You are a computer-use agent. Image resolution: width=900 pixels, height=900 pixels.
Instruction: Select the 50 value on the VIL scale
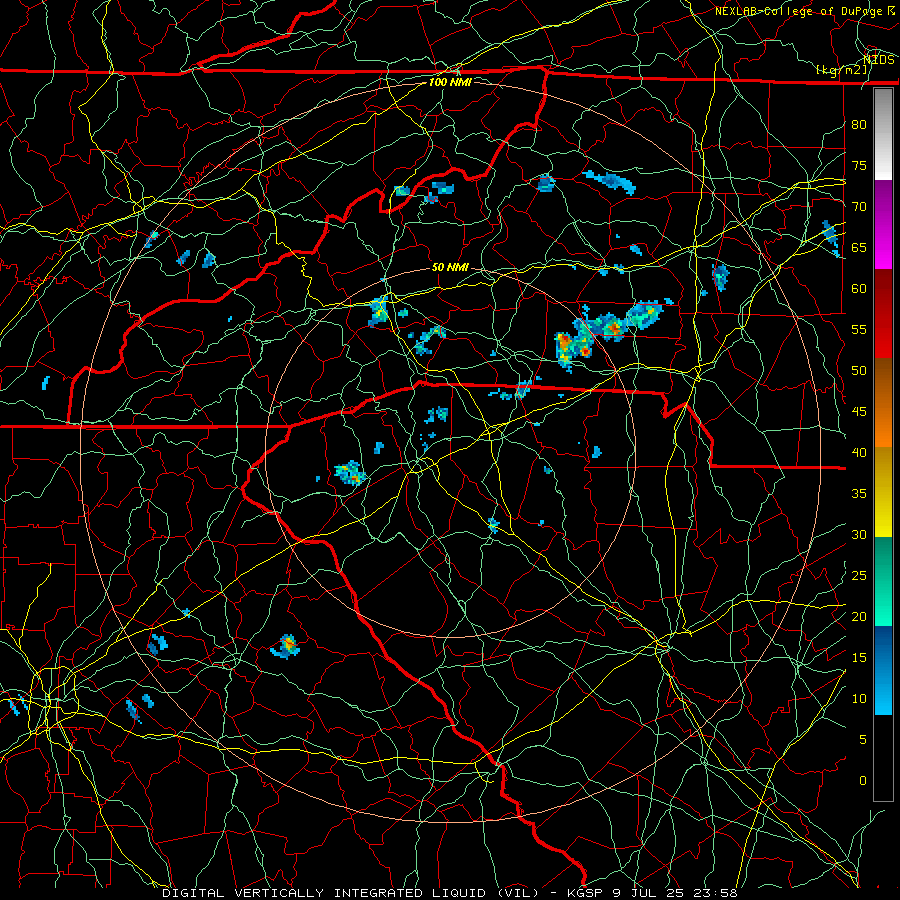click(x=859, y=371)
